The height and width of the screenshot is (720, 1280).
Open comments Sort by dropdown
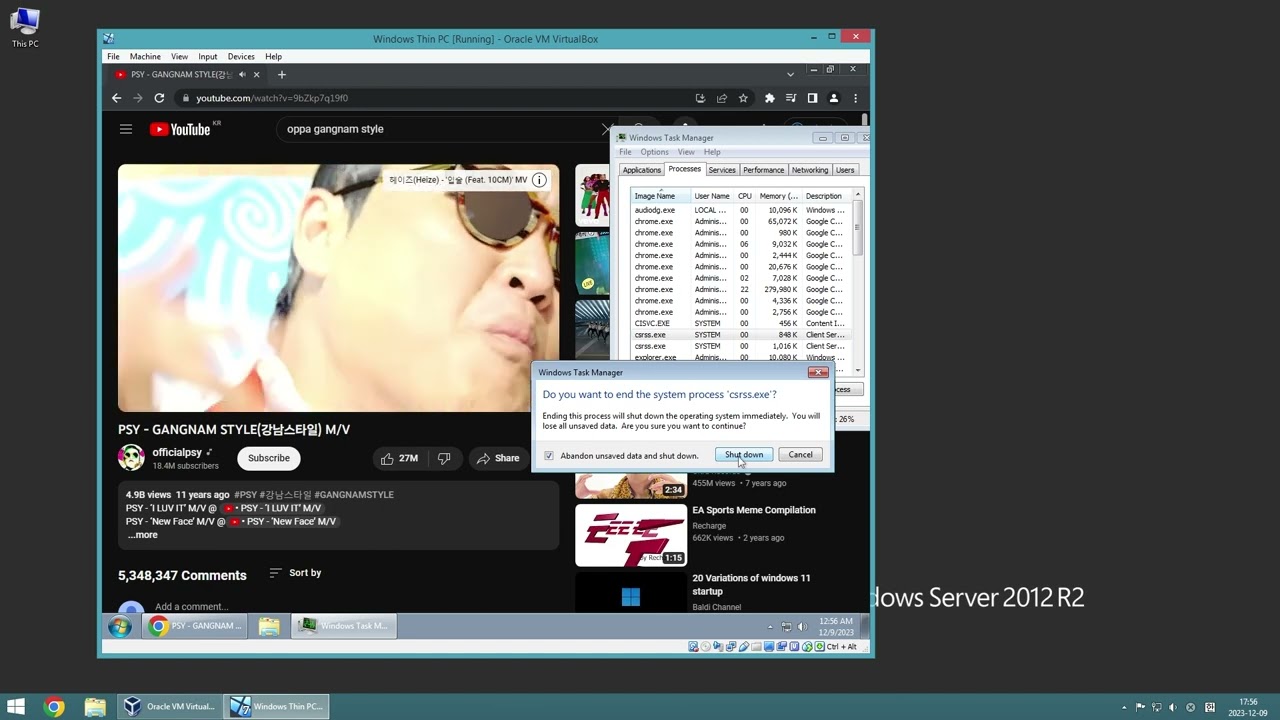click(x=295, y=573)
